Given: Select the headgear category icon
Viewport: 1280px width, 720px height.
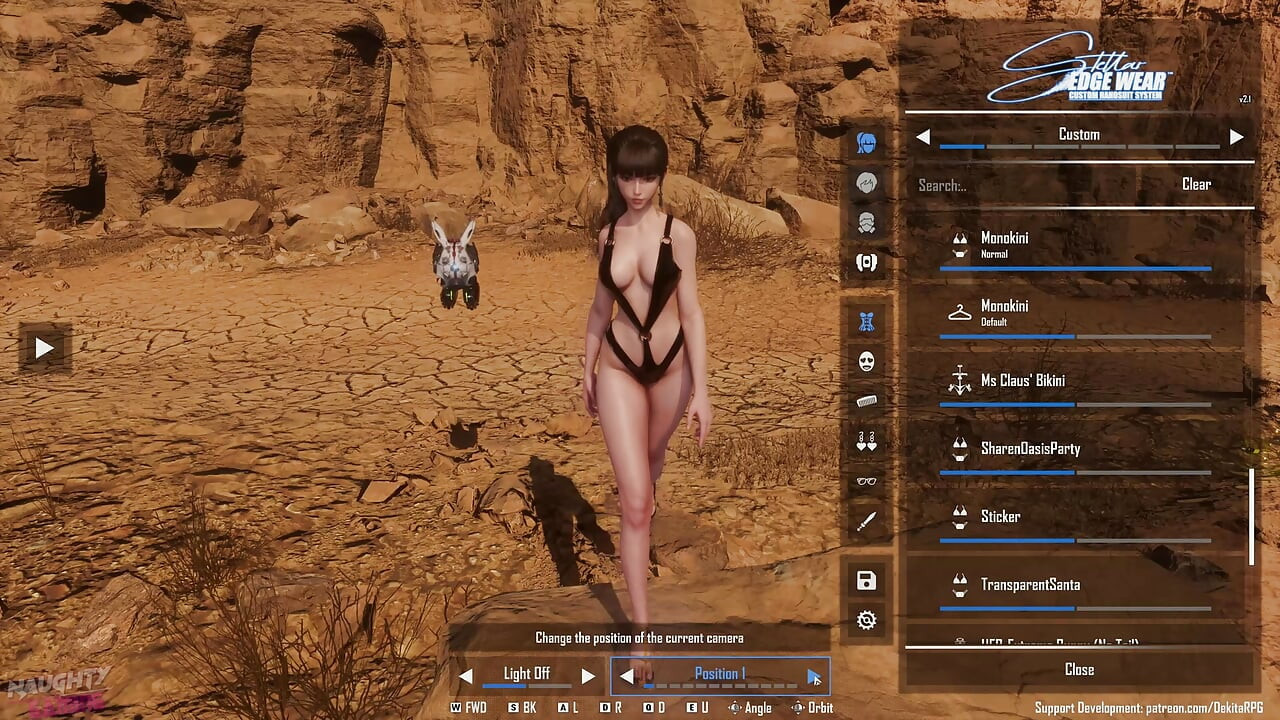Looking at the screenshot, I should point(866,261).
